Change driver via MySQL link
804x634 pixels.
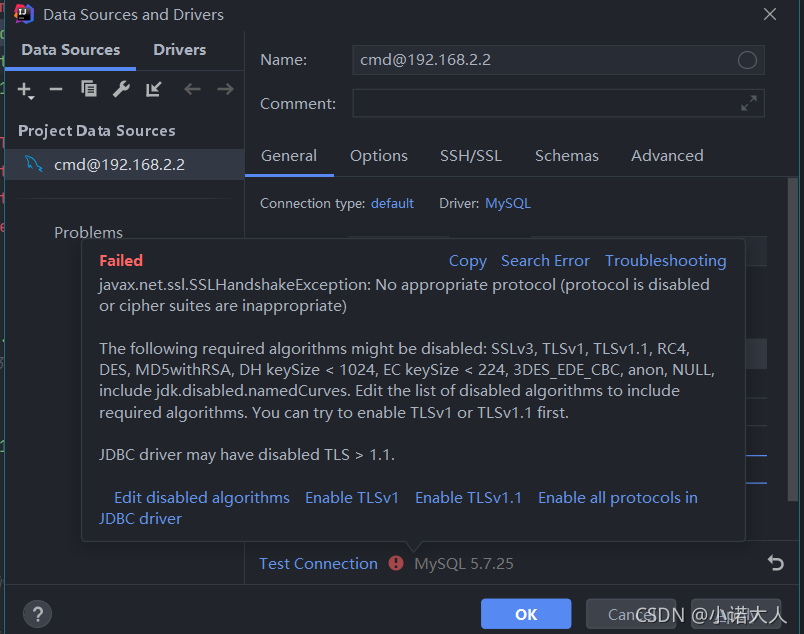(508, 204)
